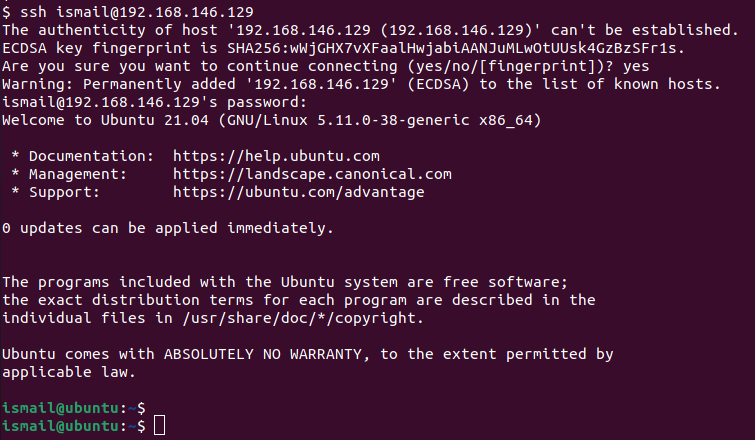Click the kernel version 5.11.0-38-generic text
The width and height of the screenshot is (755, 440).
393,120
